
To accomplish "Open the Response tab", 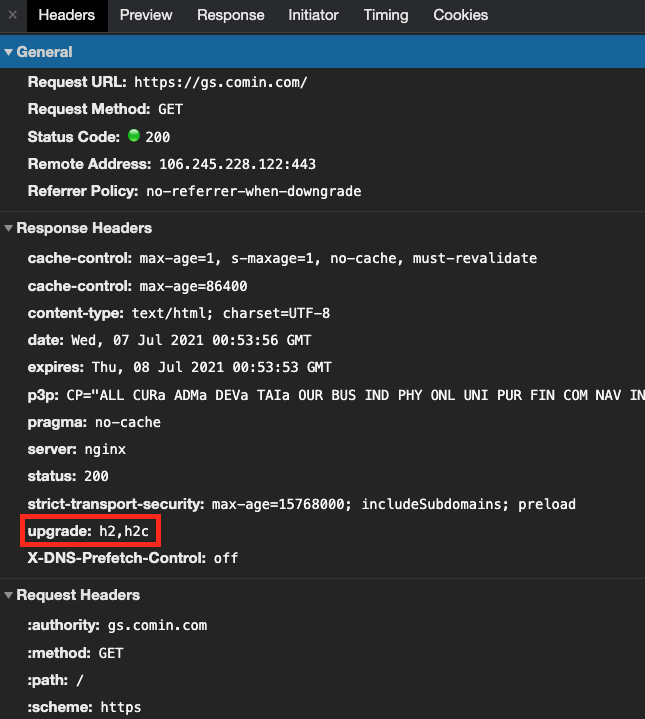I will click(x=231, y=15).
